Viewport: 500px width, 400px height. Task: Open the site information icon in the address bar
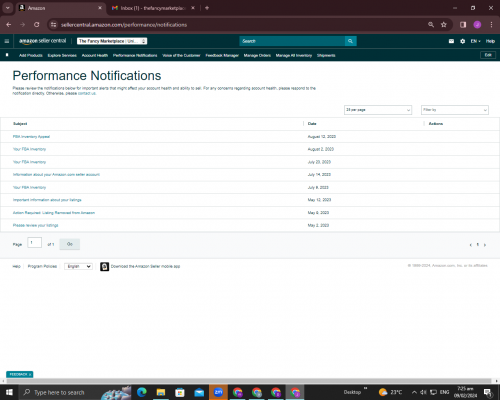(x=53, y=25)
